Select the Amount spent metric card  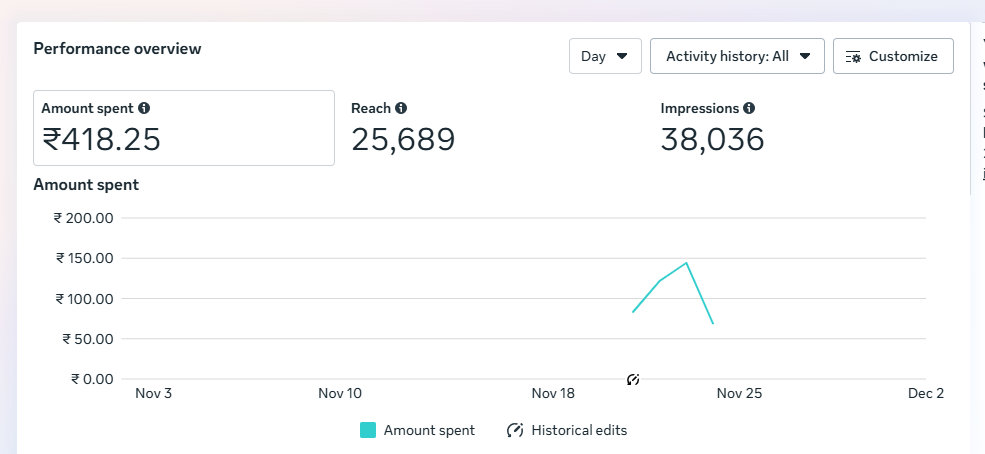(x=184, y=128)
